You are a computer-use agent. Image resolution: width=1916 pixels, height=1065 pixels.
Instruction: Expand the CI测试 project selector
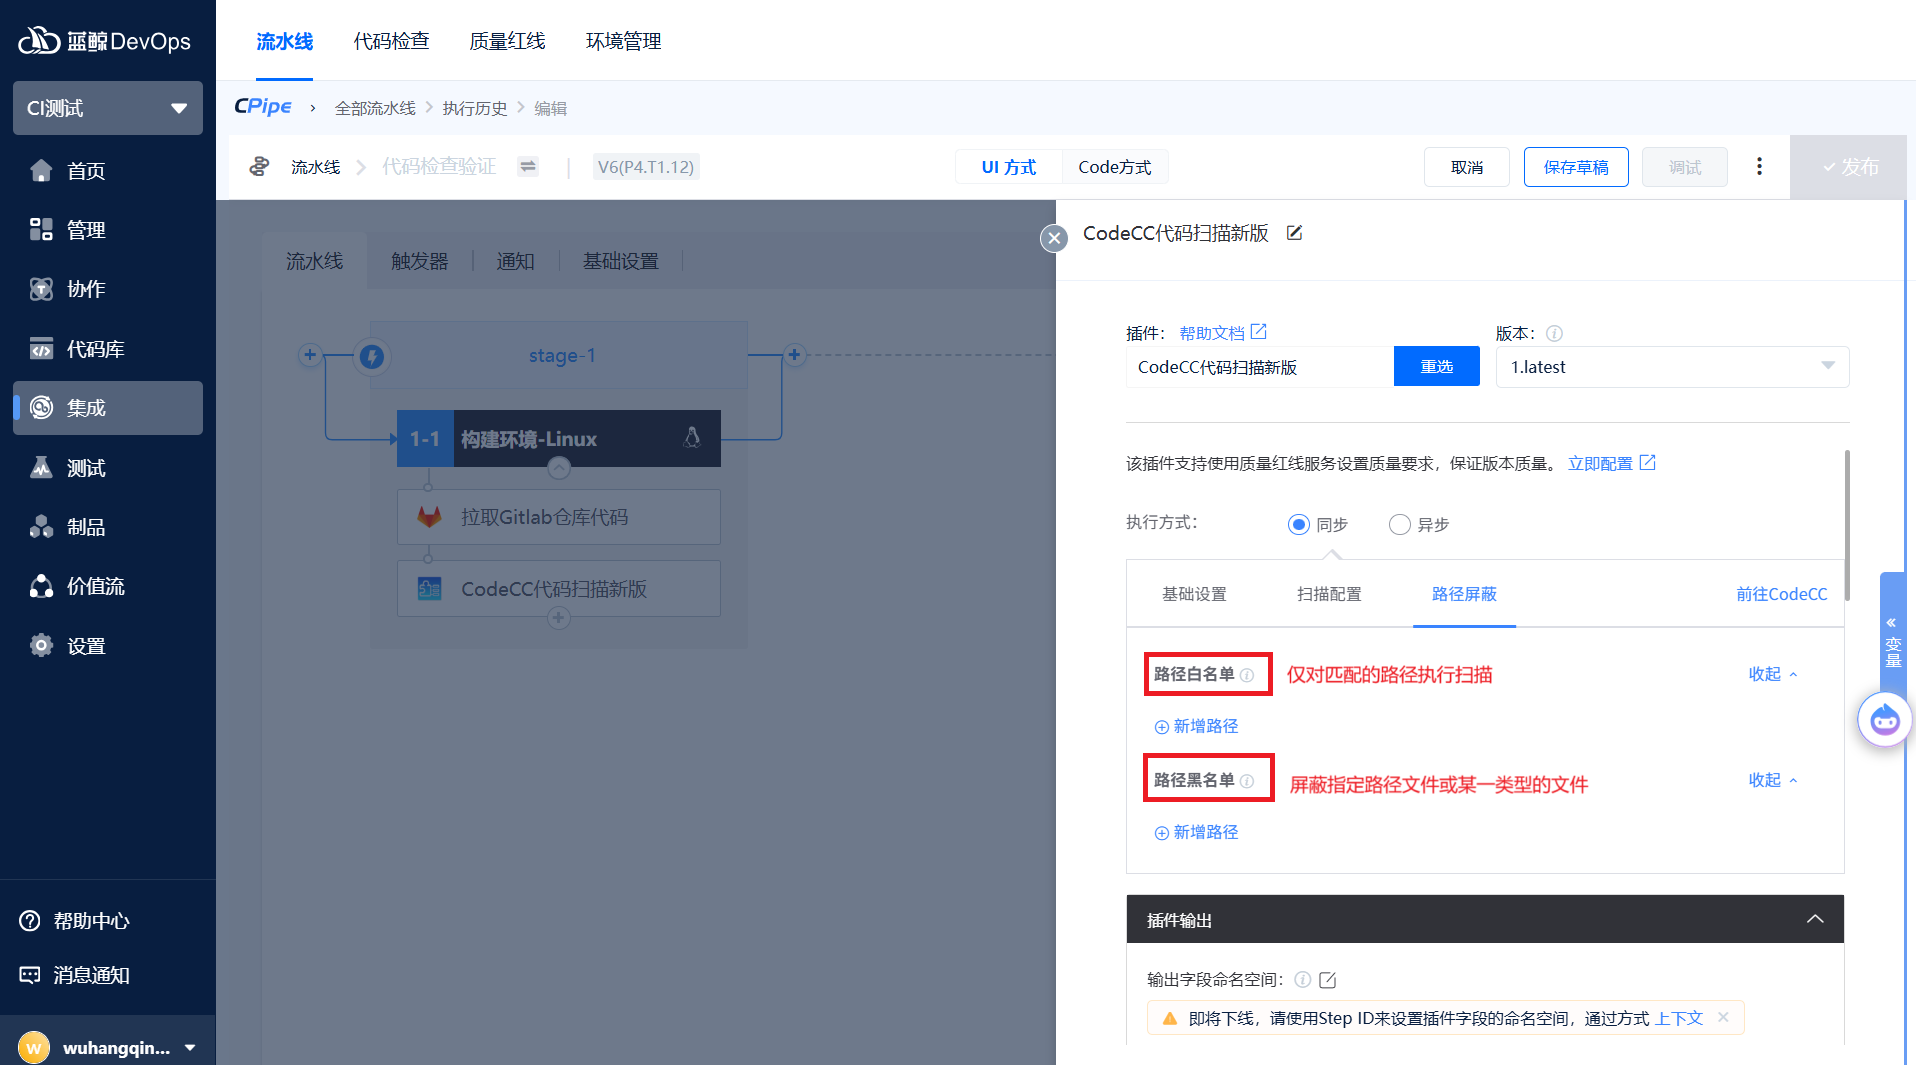tap(107, 108)
